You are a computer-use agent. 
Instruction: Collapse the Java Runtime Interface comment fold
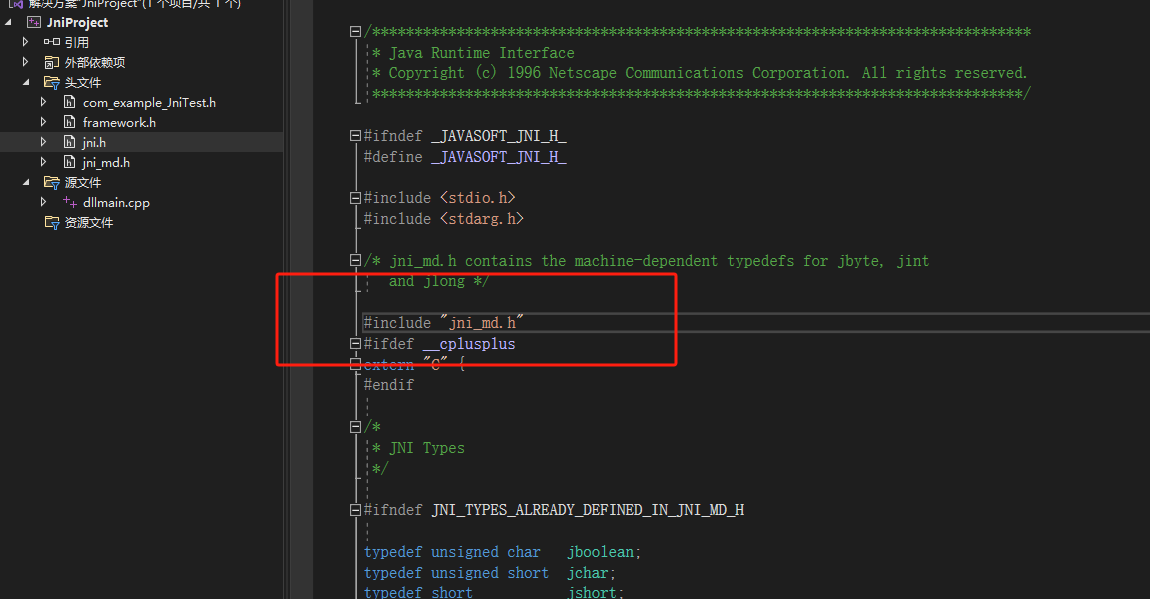click(x=355, y=31)
